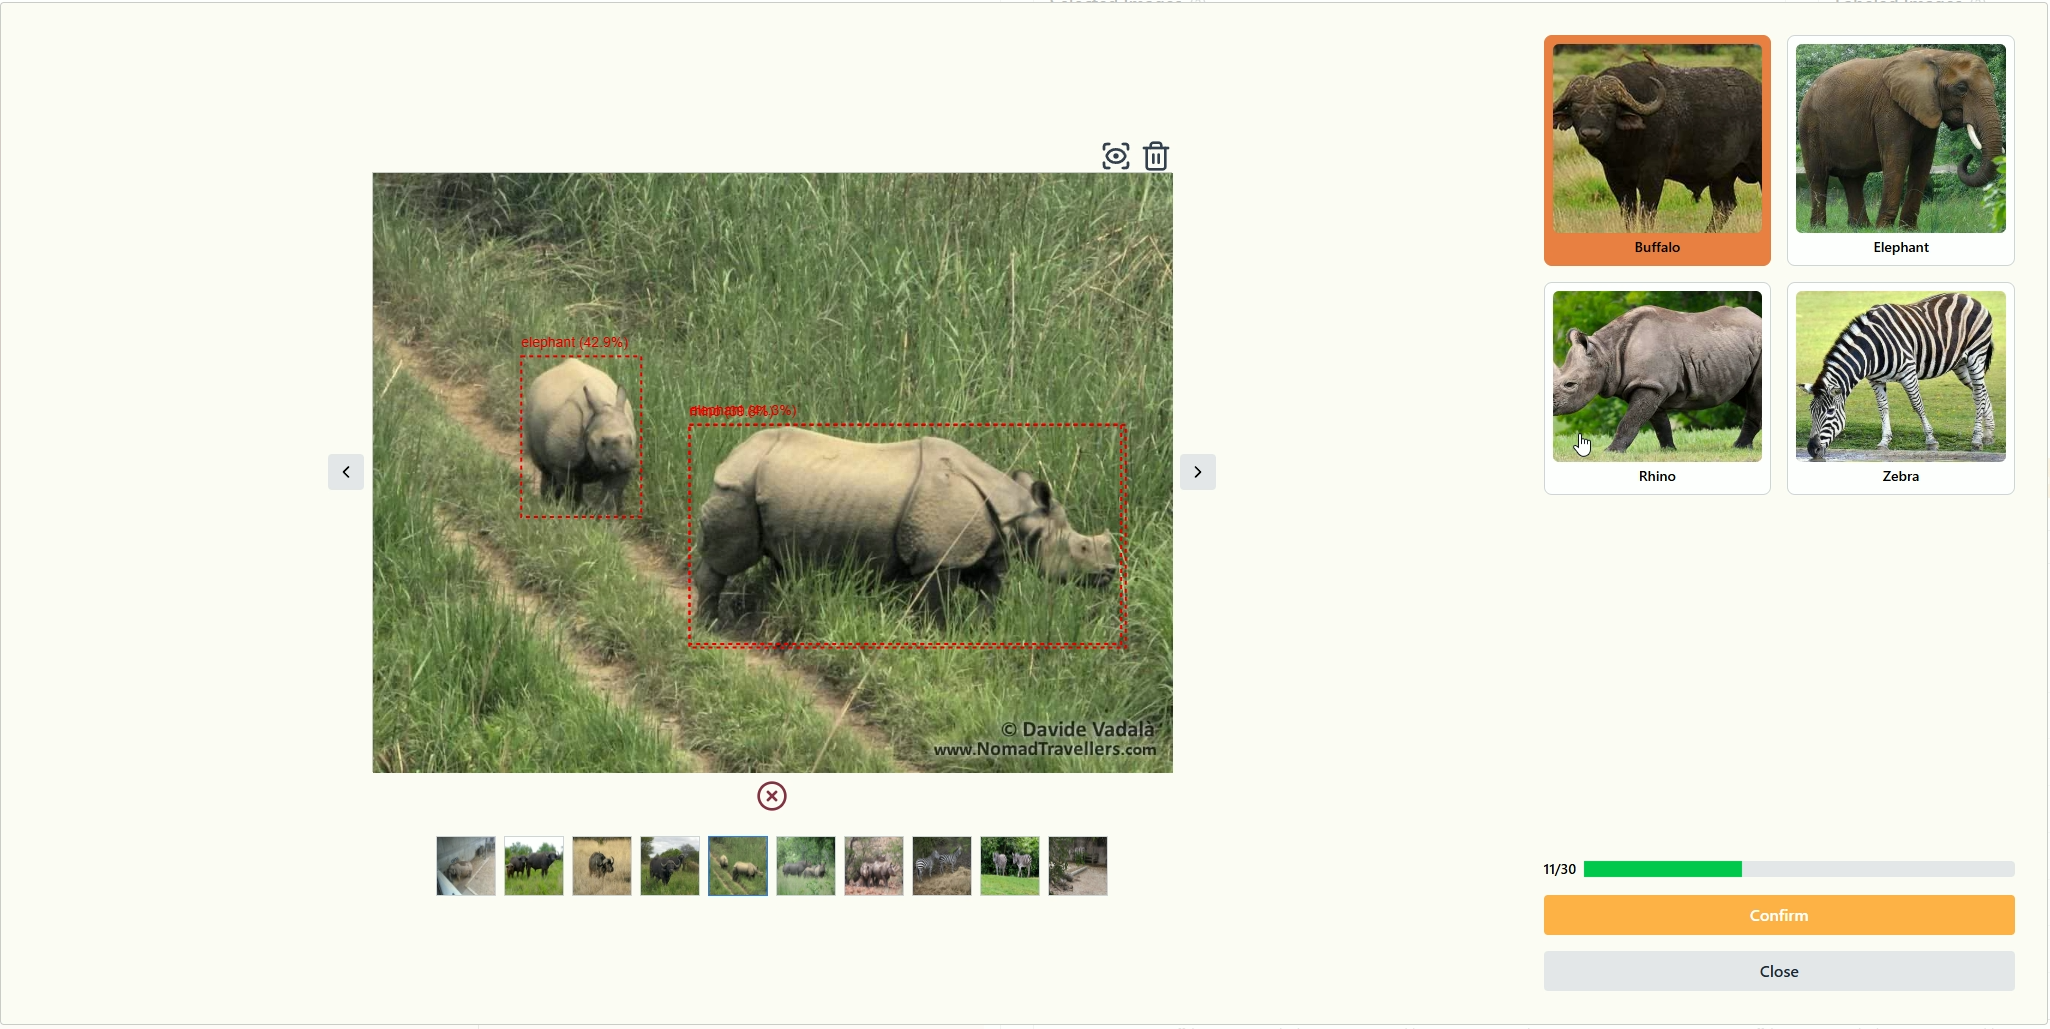The height and width of the screenshot is (1029, 2050).
Task: Open the first thumbnail in the filmstrip
Action: [466, 866]
